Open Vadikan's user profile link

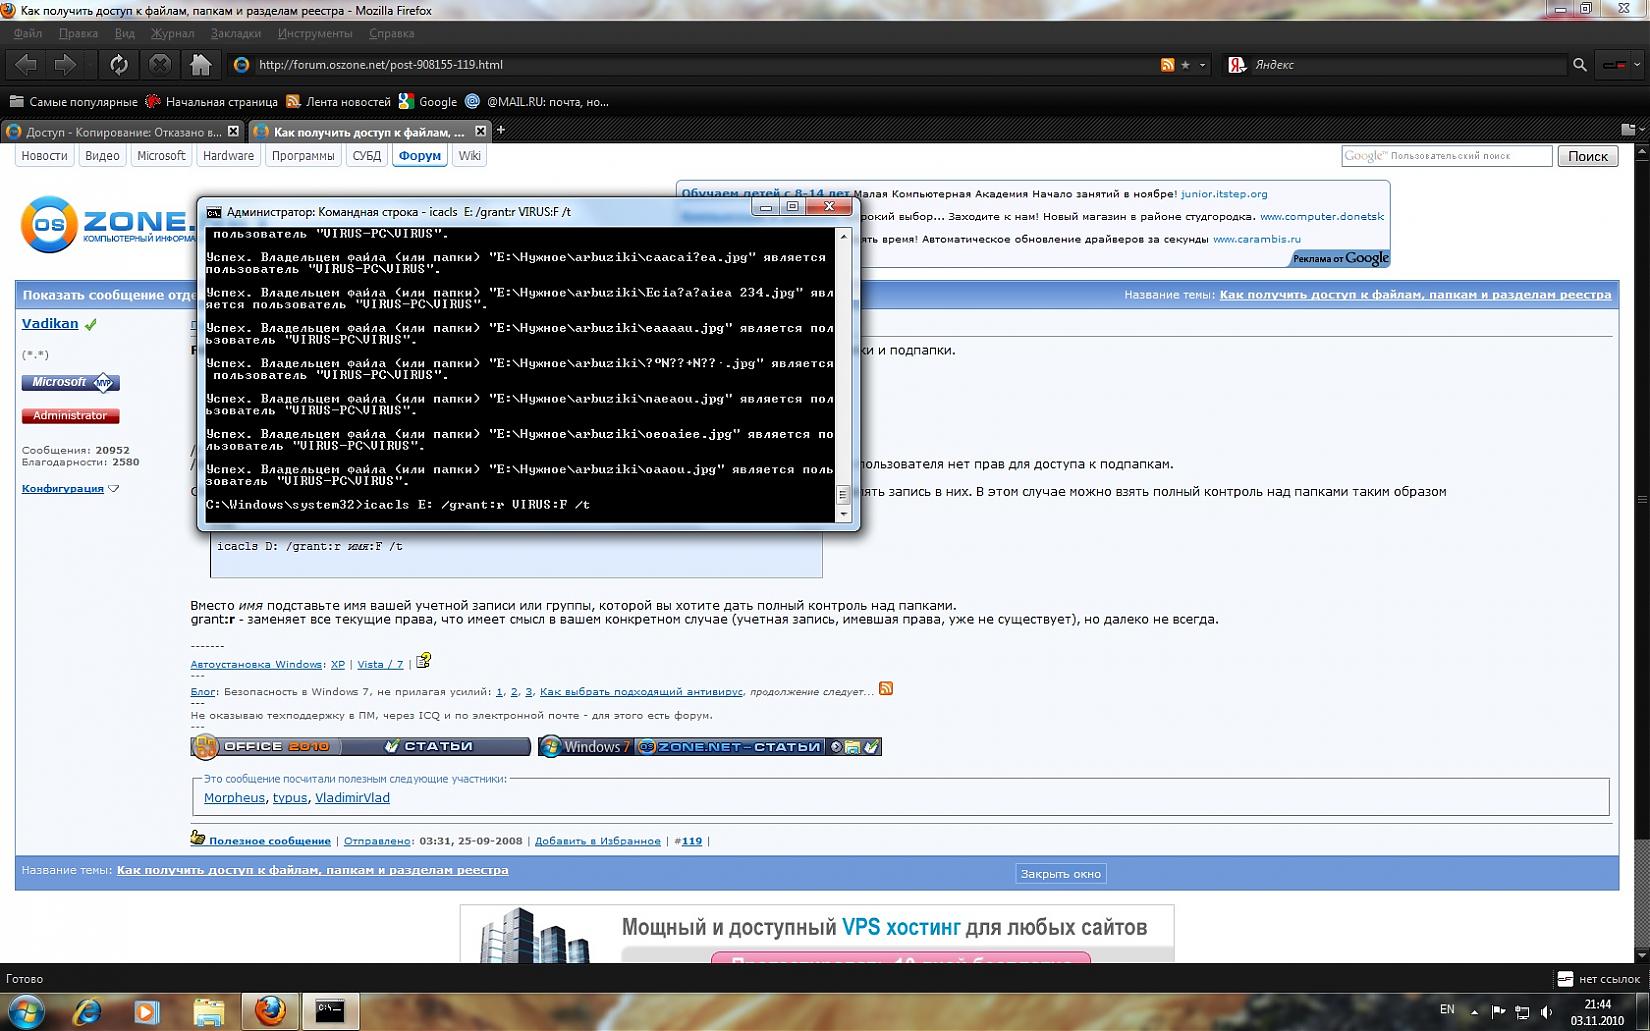(x=50, y=324)
